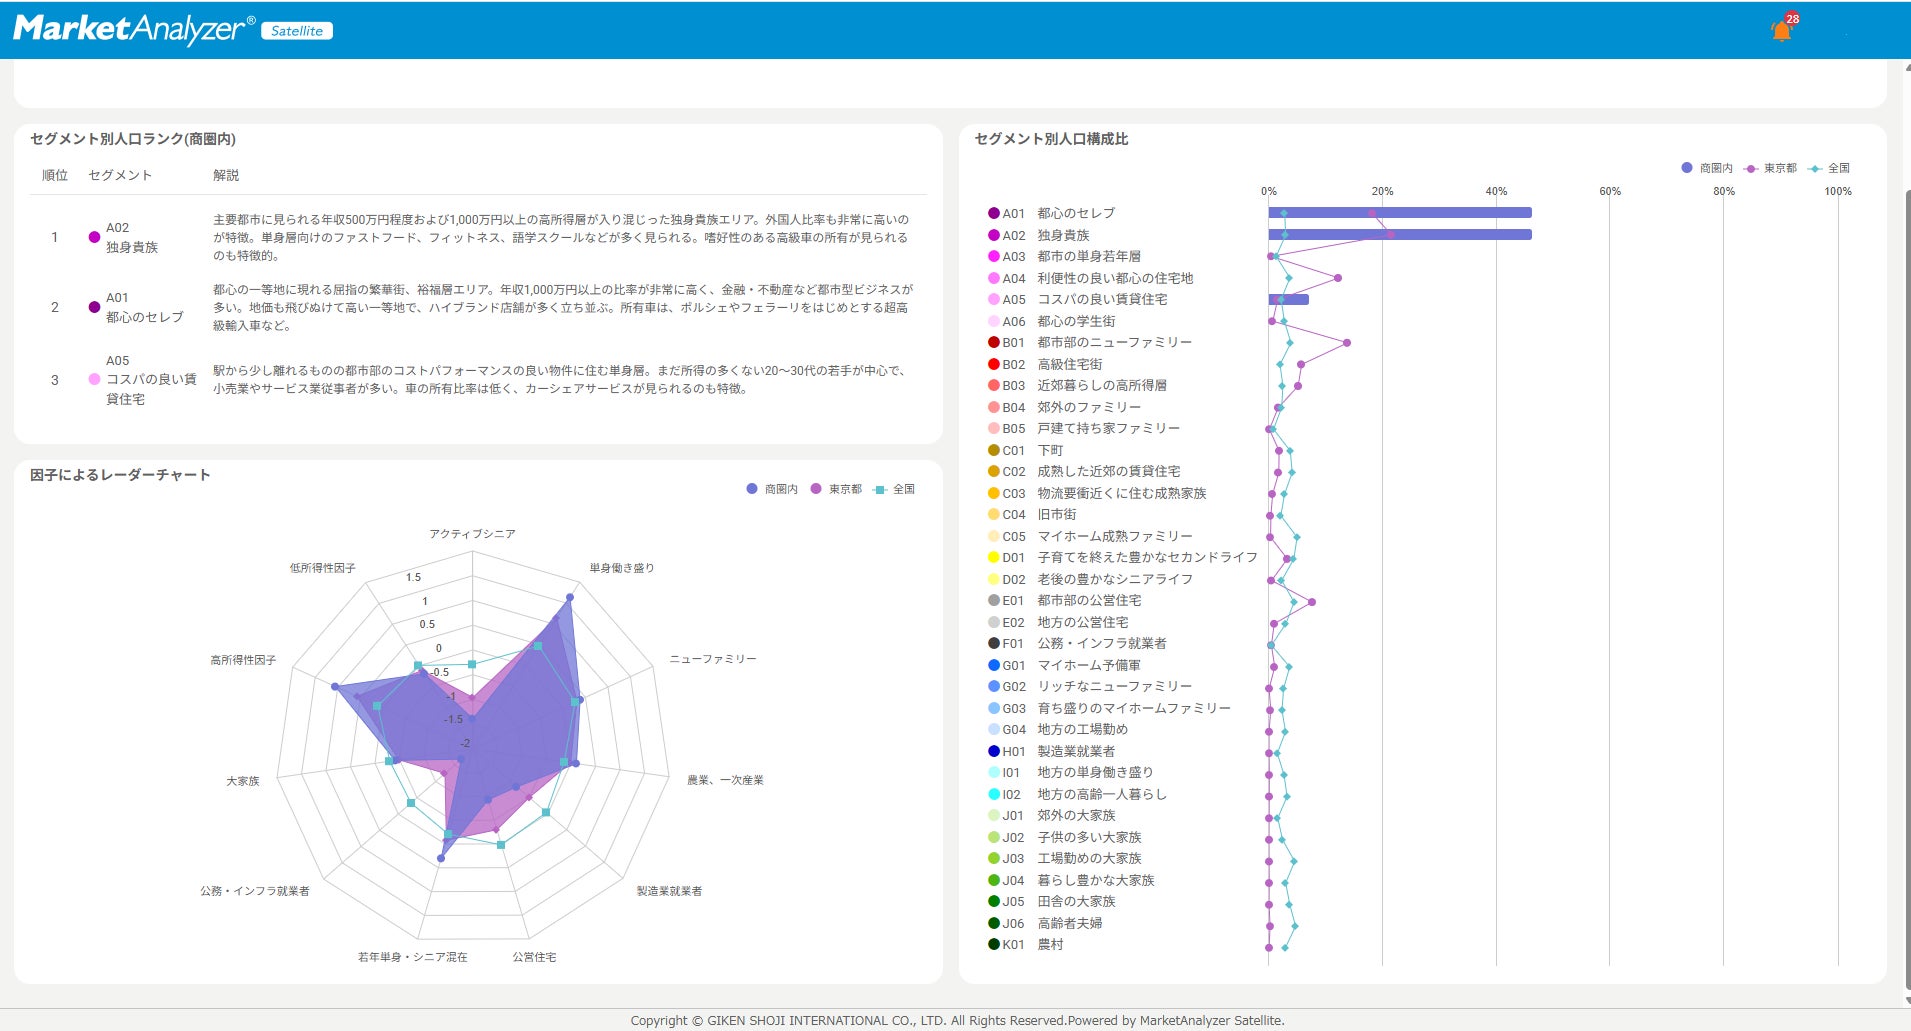Click the Satellite badge in header
Image resolution: width=1911 pixels, height=1031 pixels.
pyautogui.click(x=297, y=31)
